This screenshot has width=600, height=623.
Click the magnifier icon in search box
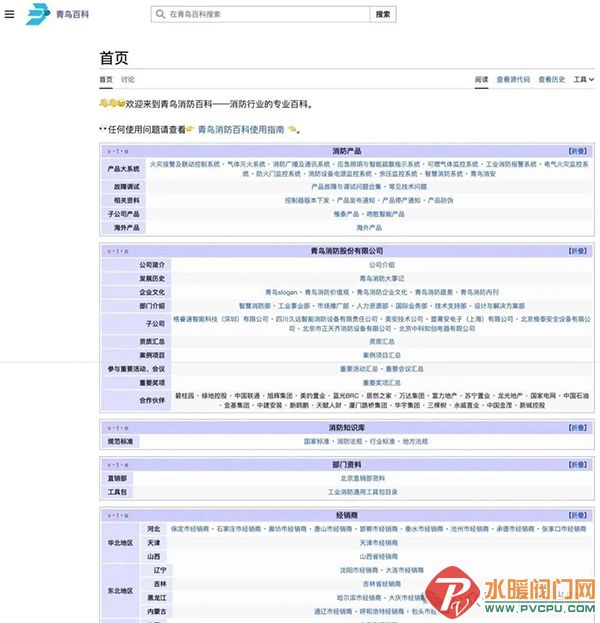coord(161,15)
